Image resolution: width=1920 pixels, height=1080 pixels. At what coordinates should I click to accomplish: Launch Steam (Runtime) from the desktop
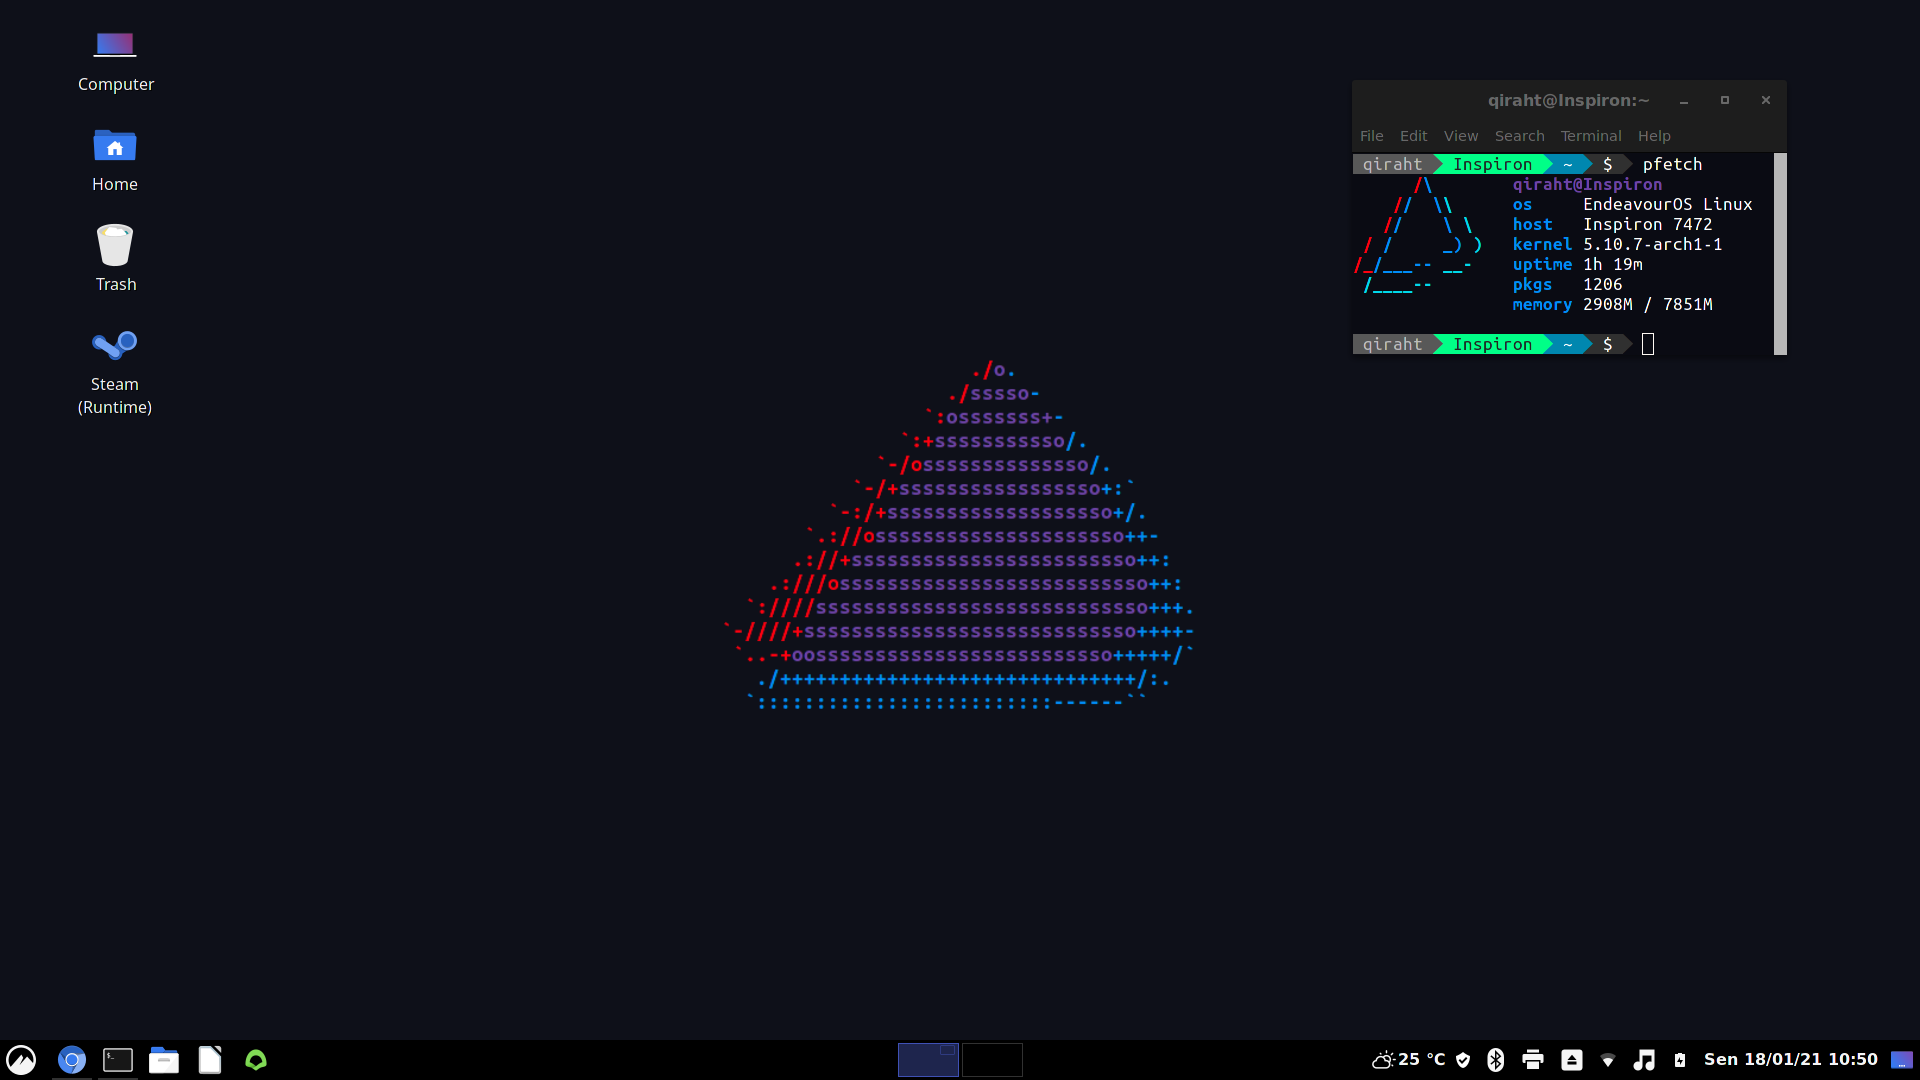point(115,371)
